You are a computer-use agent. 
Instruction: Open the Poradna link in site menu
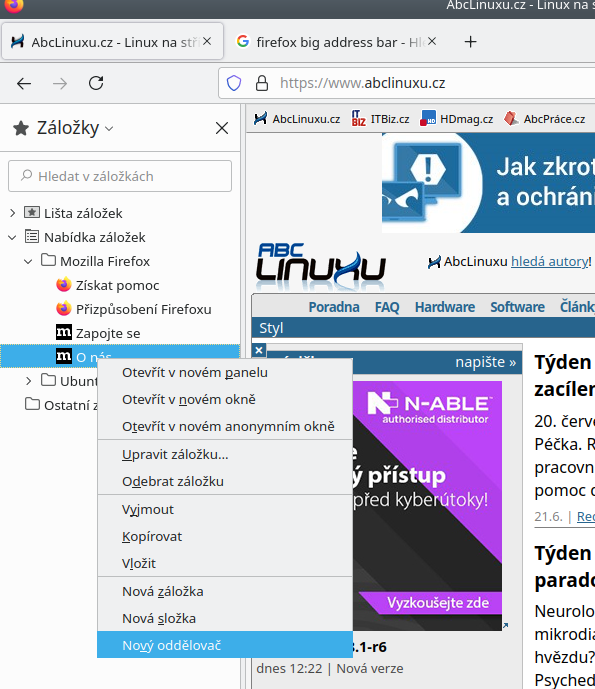334,307
